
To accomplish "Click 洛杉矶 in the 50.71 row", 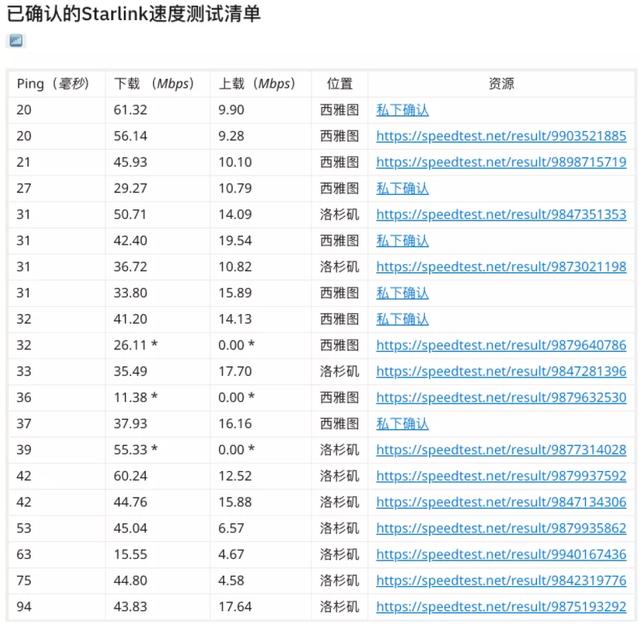I will (339, 215).
